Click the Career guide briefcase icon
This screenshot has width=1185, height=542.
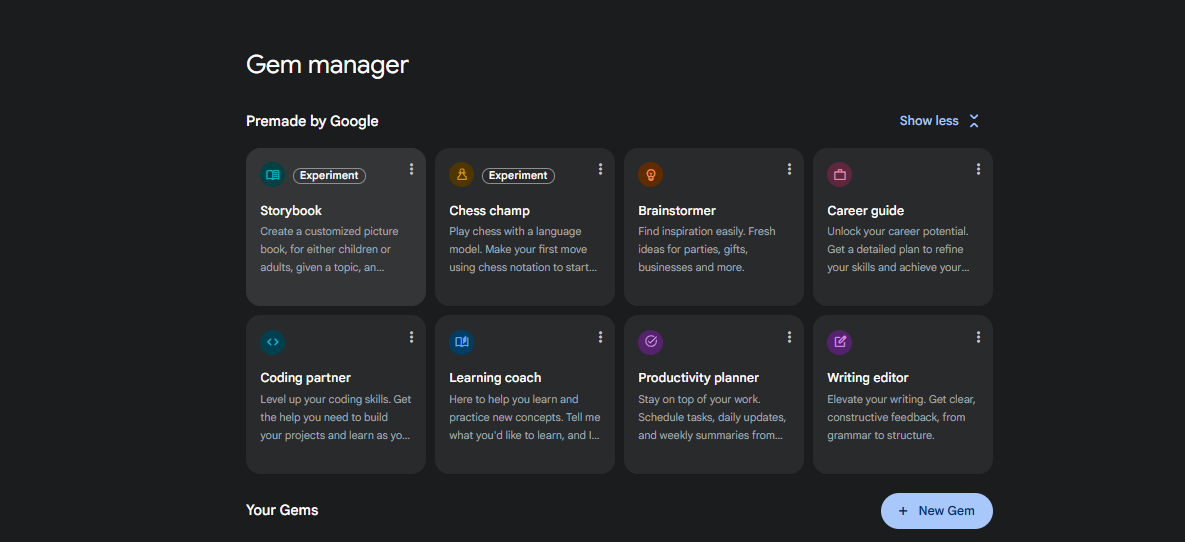pyautogui.click(x=840, y=175)
